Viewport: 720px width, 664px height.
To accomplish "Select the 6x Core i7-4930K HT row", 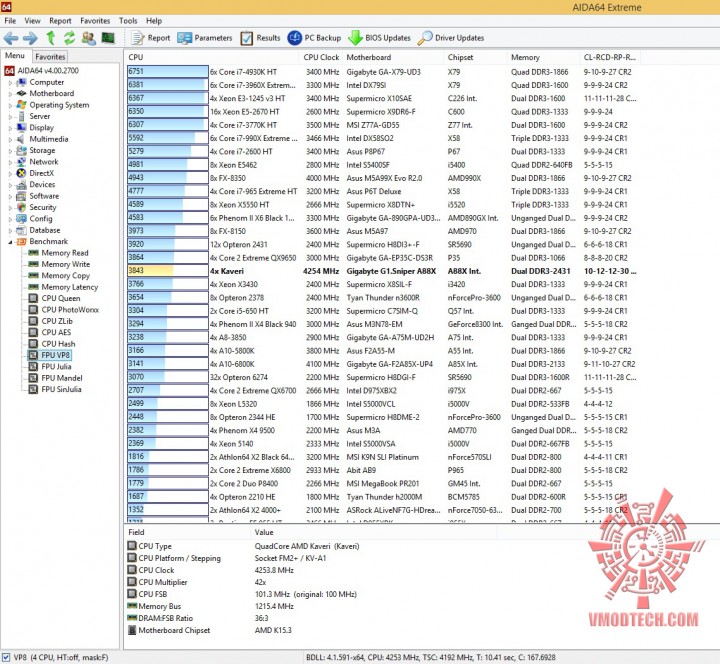I will click(382, 72).
